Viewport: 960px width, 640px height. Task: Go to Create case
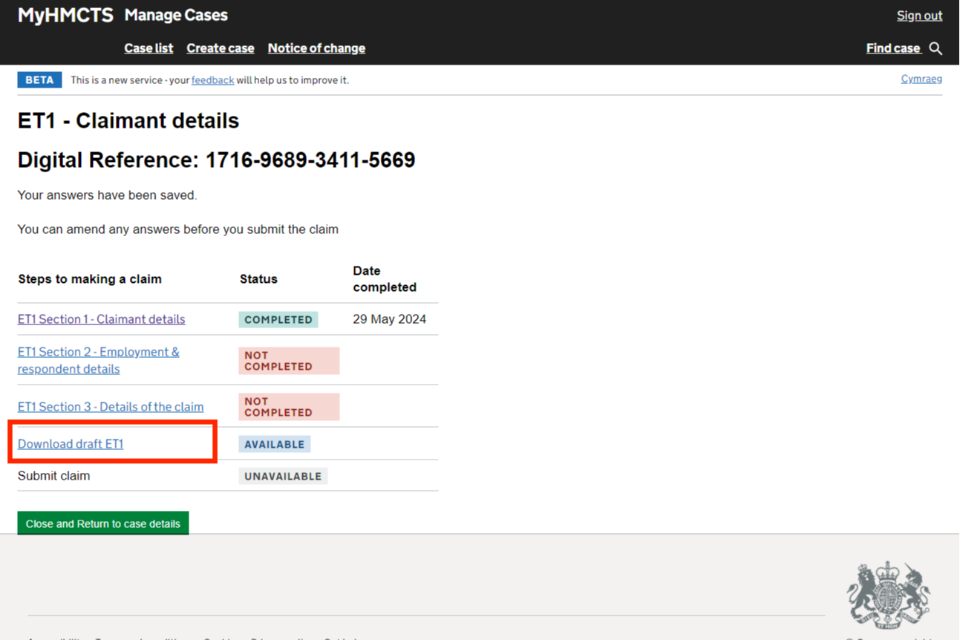click(x=220, y=48)
